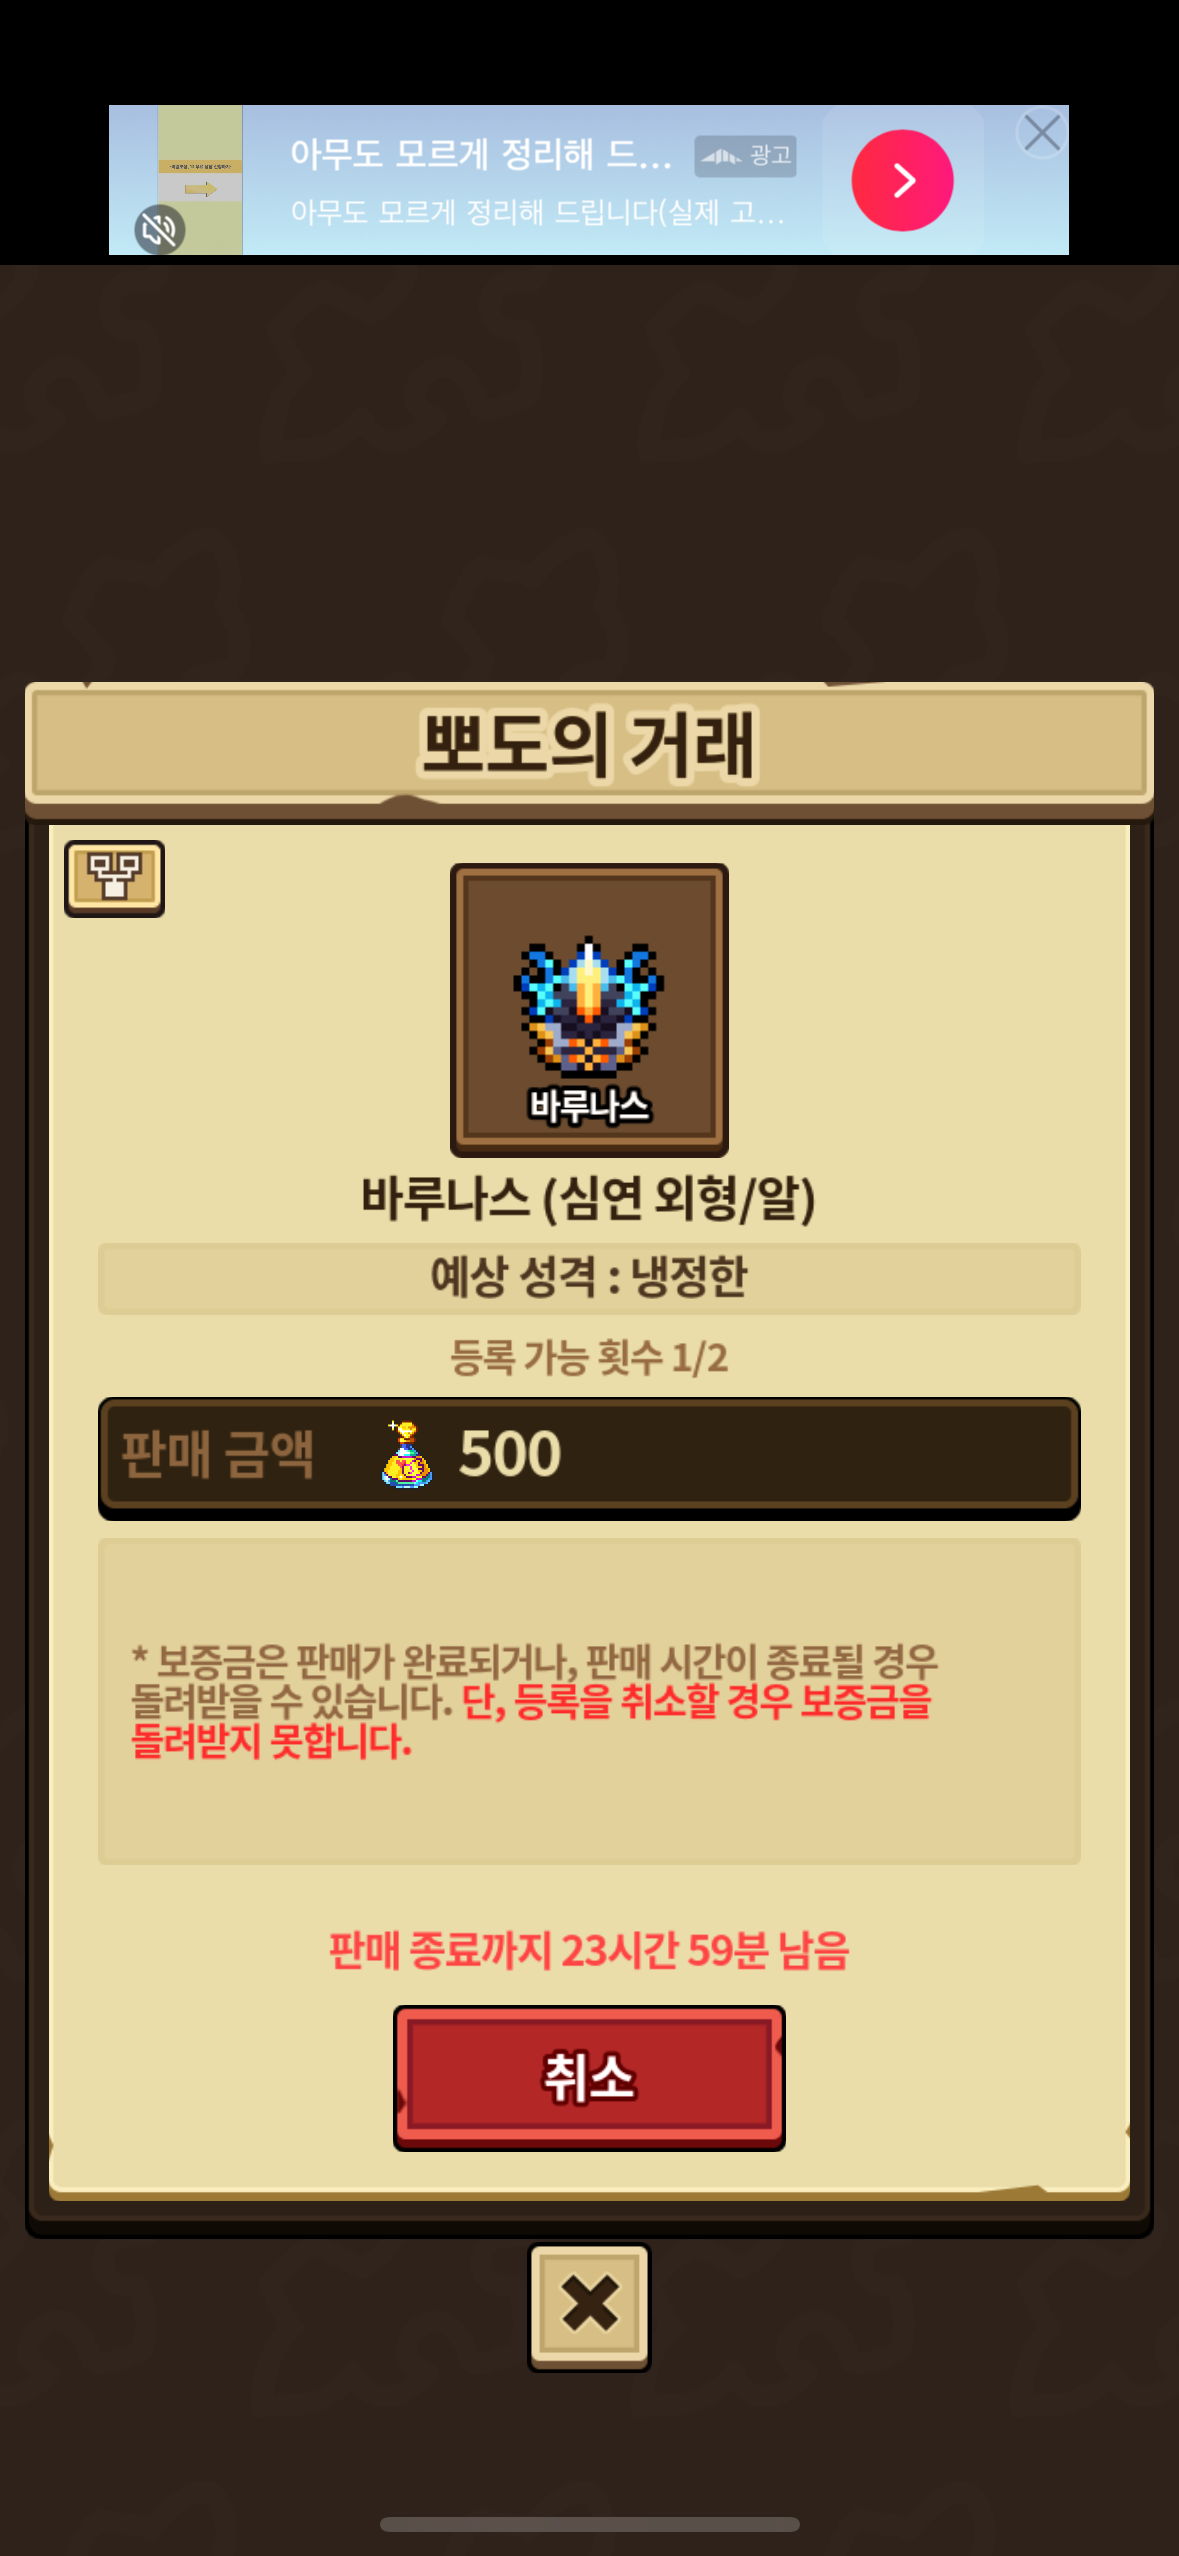Tap the 500 price value
Screen dimensions: 1179x2556
(510, 1454)
